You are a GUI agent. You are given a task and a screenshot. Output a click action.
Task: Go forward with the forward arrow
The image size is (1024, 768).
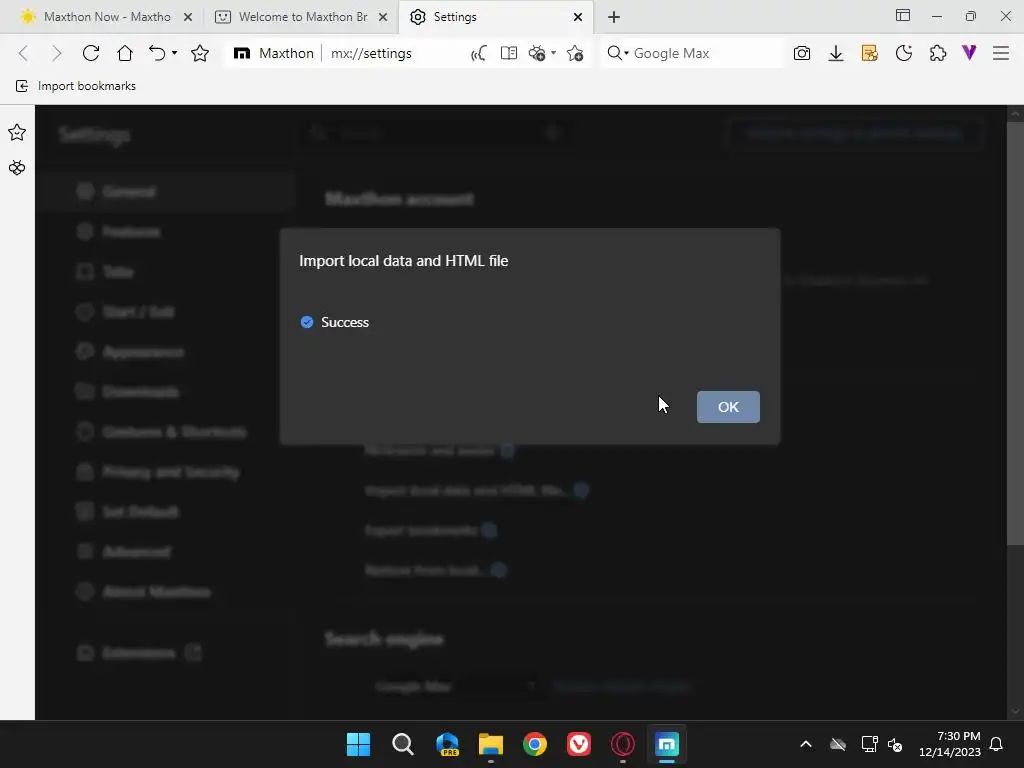56,54
